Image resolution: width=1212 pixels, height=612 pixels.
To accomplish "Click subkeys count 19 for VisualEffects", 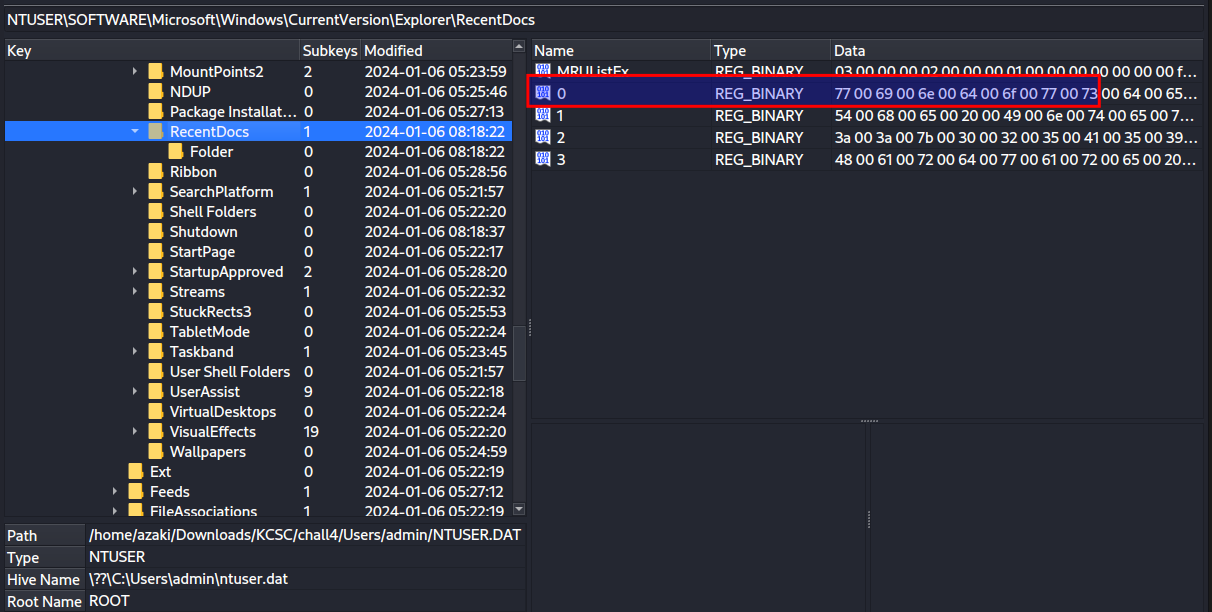I will pos(311,431).
